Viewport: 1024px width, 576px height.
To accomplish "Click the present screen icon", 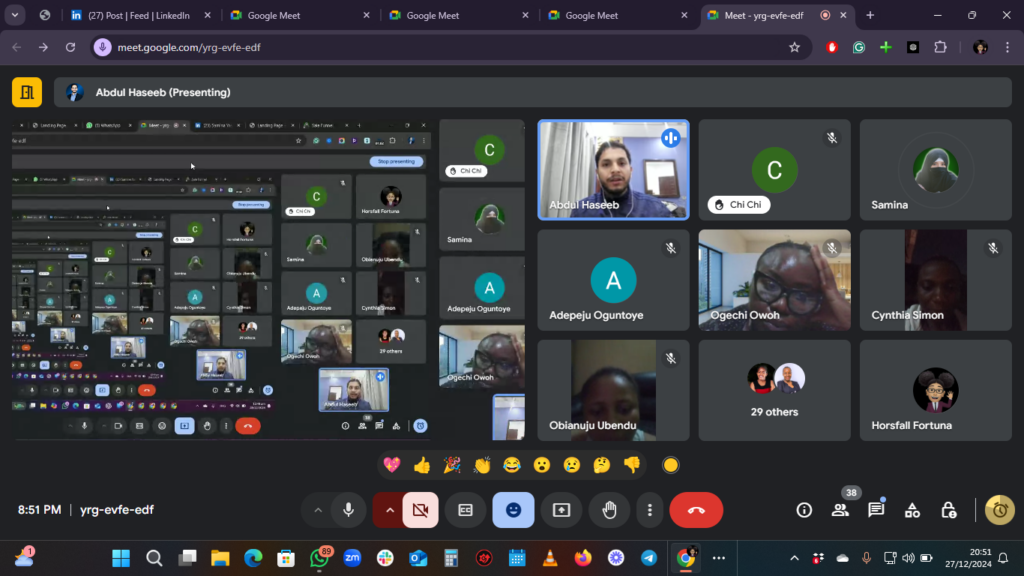I will pyautogui.click(x=561, y=510).
